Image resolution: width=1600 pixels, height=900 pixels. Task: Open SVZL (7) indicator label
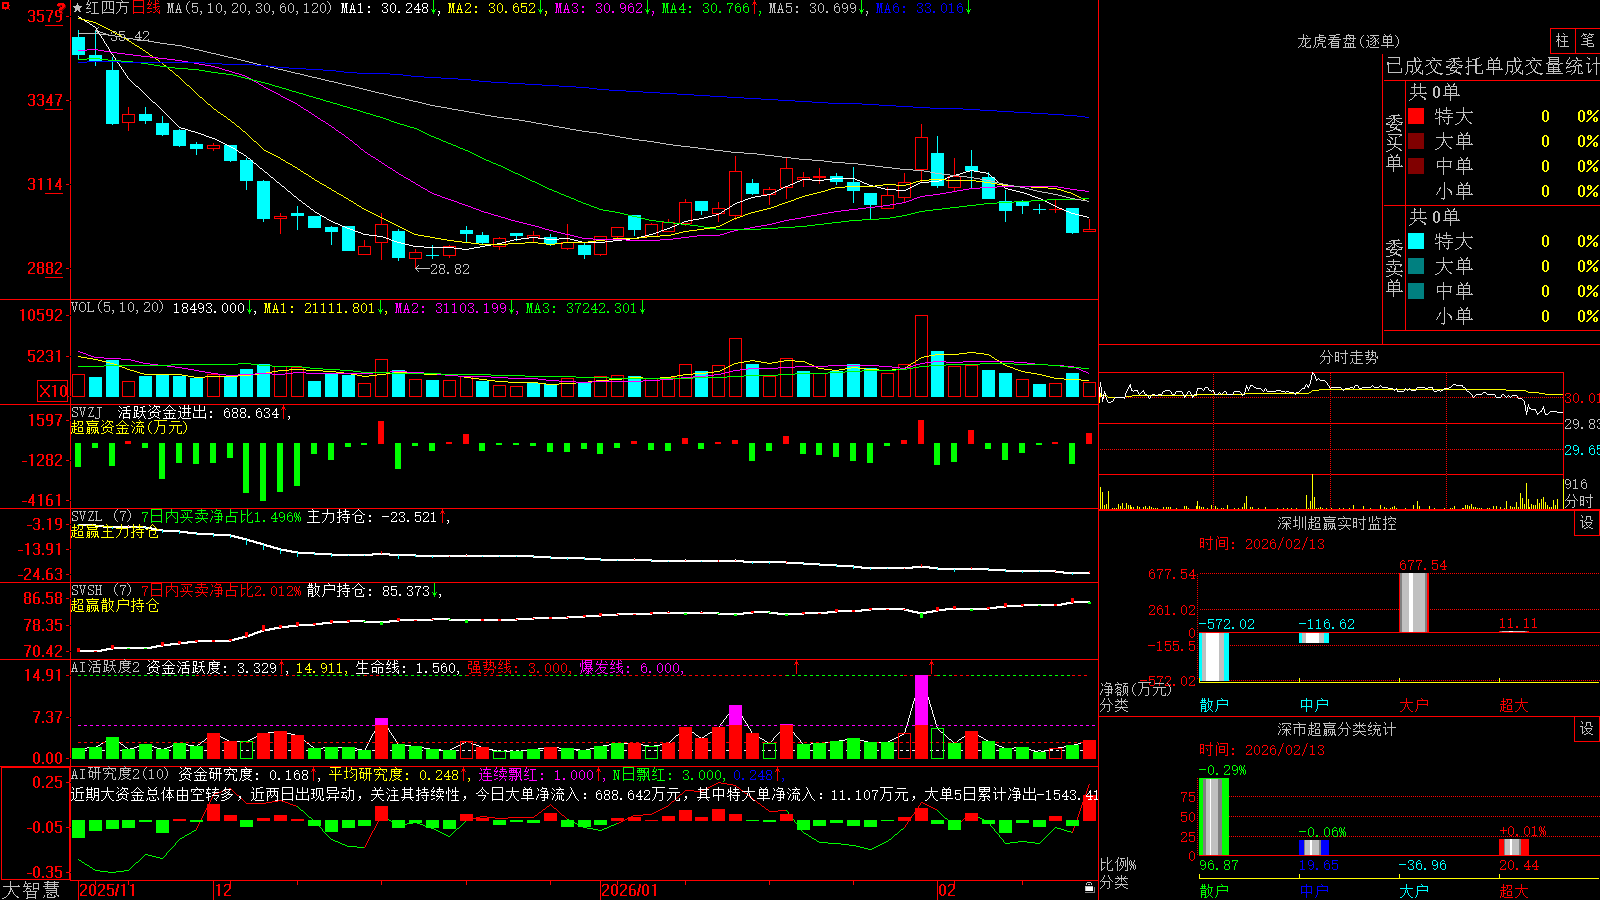pyautogui.click(x=101, y=517)
